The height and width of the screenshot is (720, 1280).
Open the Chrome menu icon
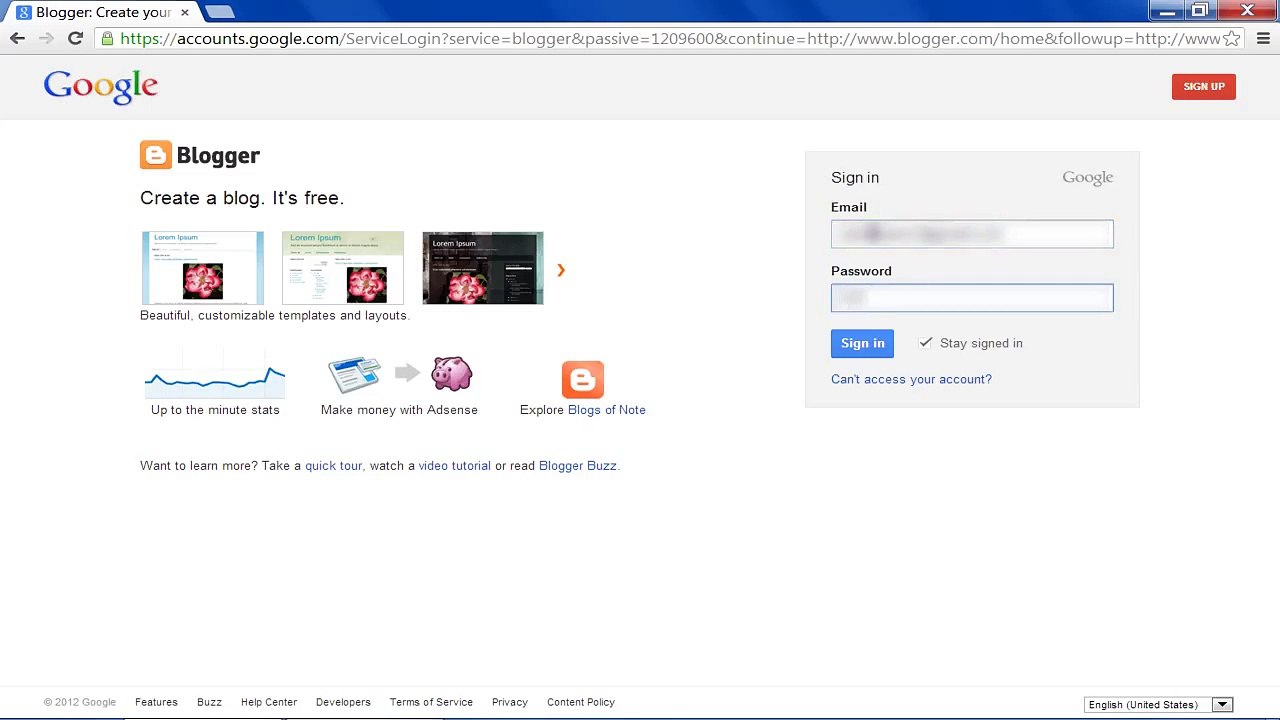1263,39
